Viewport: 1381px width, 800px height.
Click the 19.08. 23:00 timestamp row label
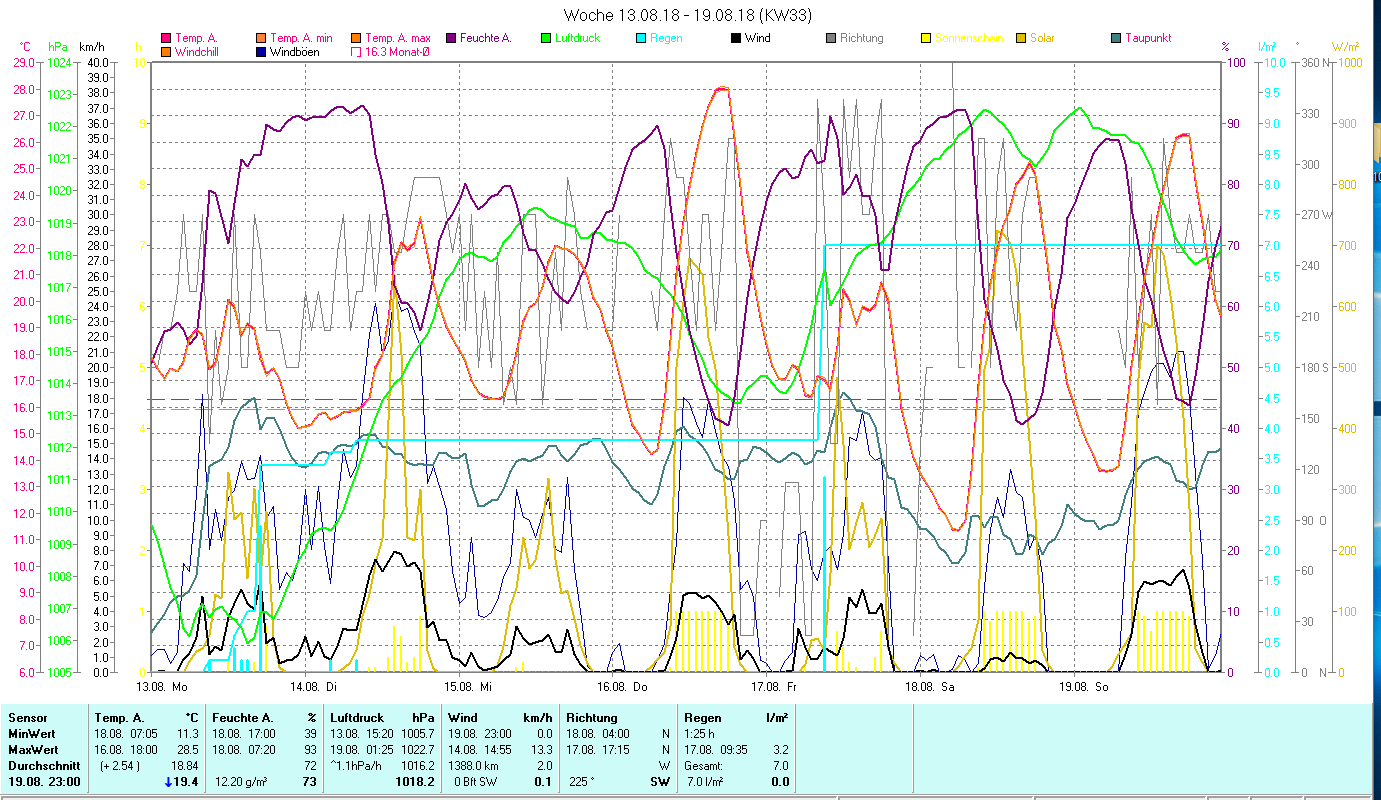point(44,782)
